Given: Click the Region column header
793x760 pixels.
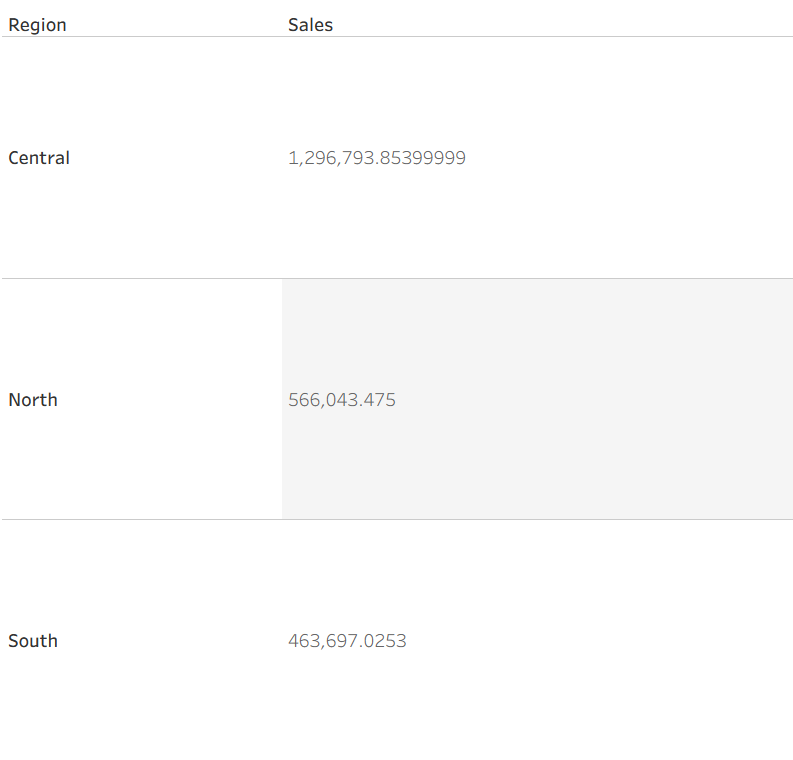Looking at the screenshot, I should (x=37, y=25).
